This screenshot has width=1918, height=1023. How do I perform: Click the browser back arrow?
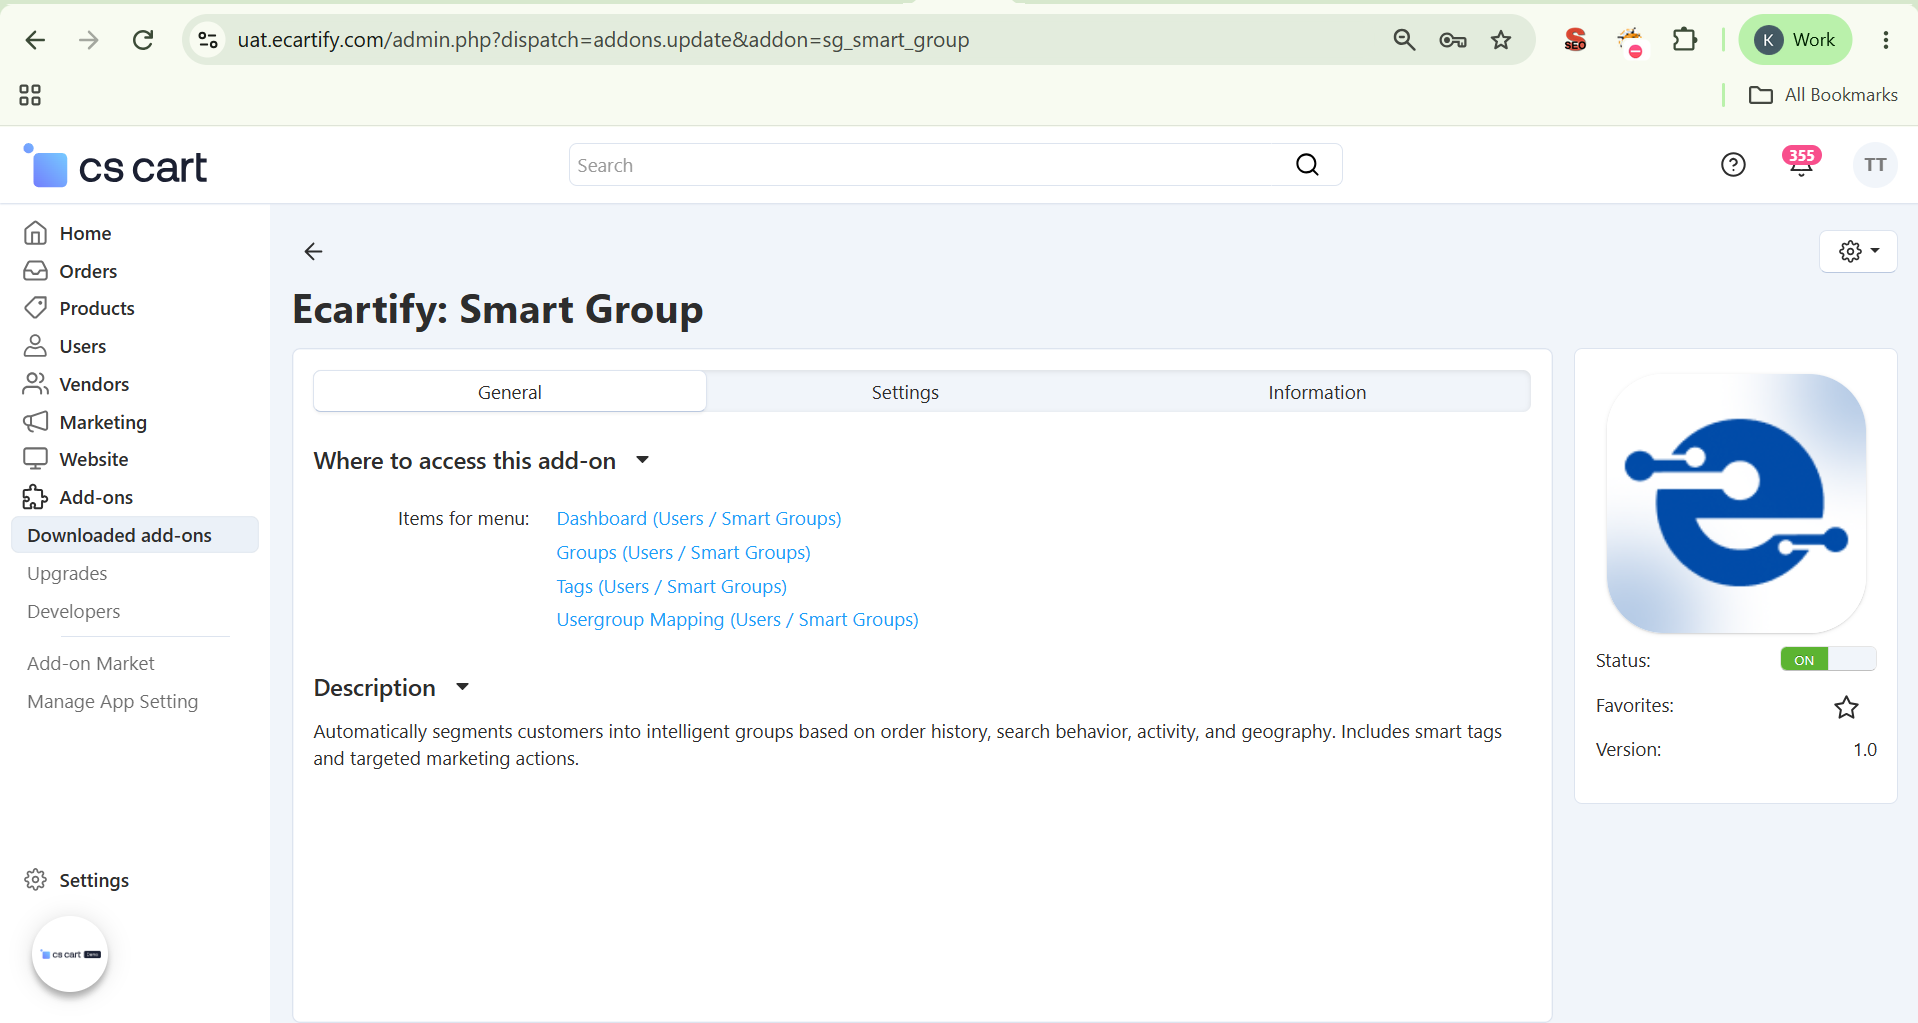35,40
